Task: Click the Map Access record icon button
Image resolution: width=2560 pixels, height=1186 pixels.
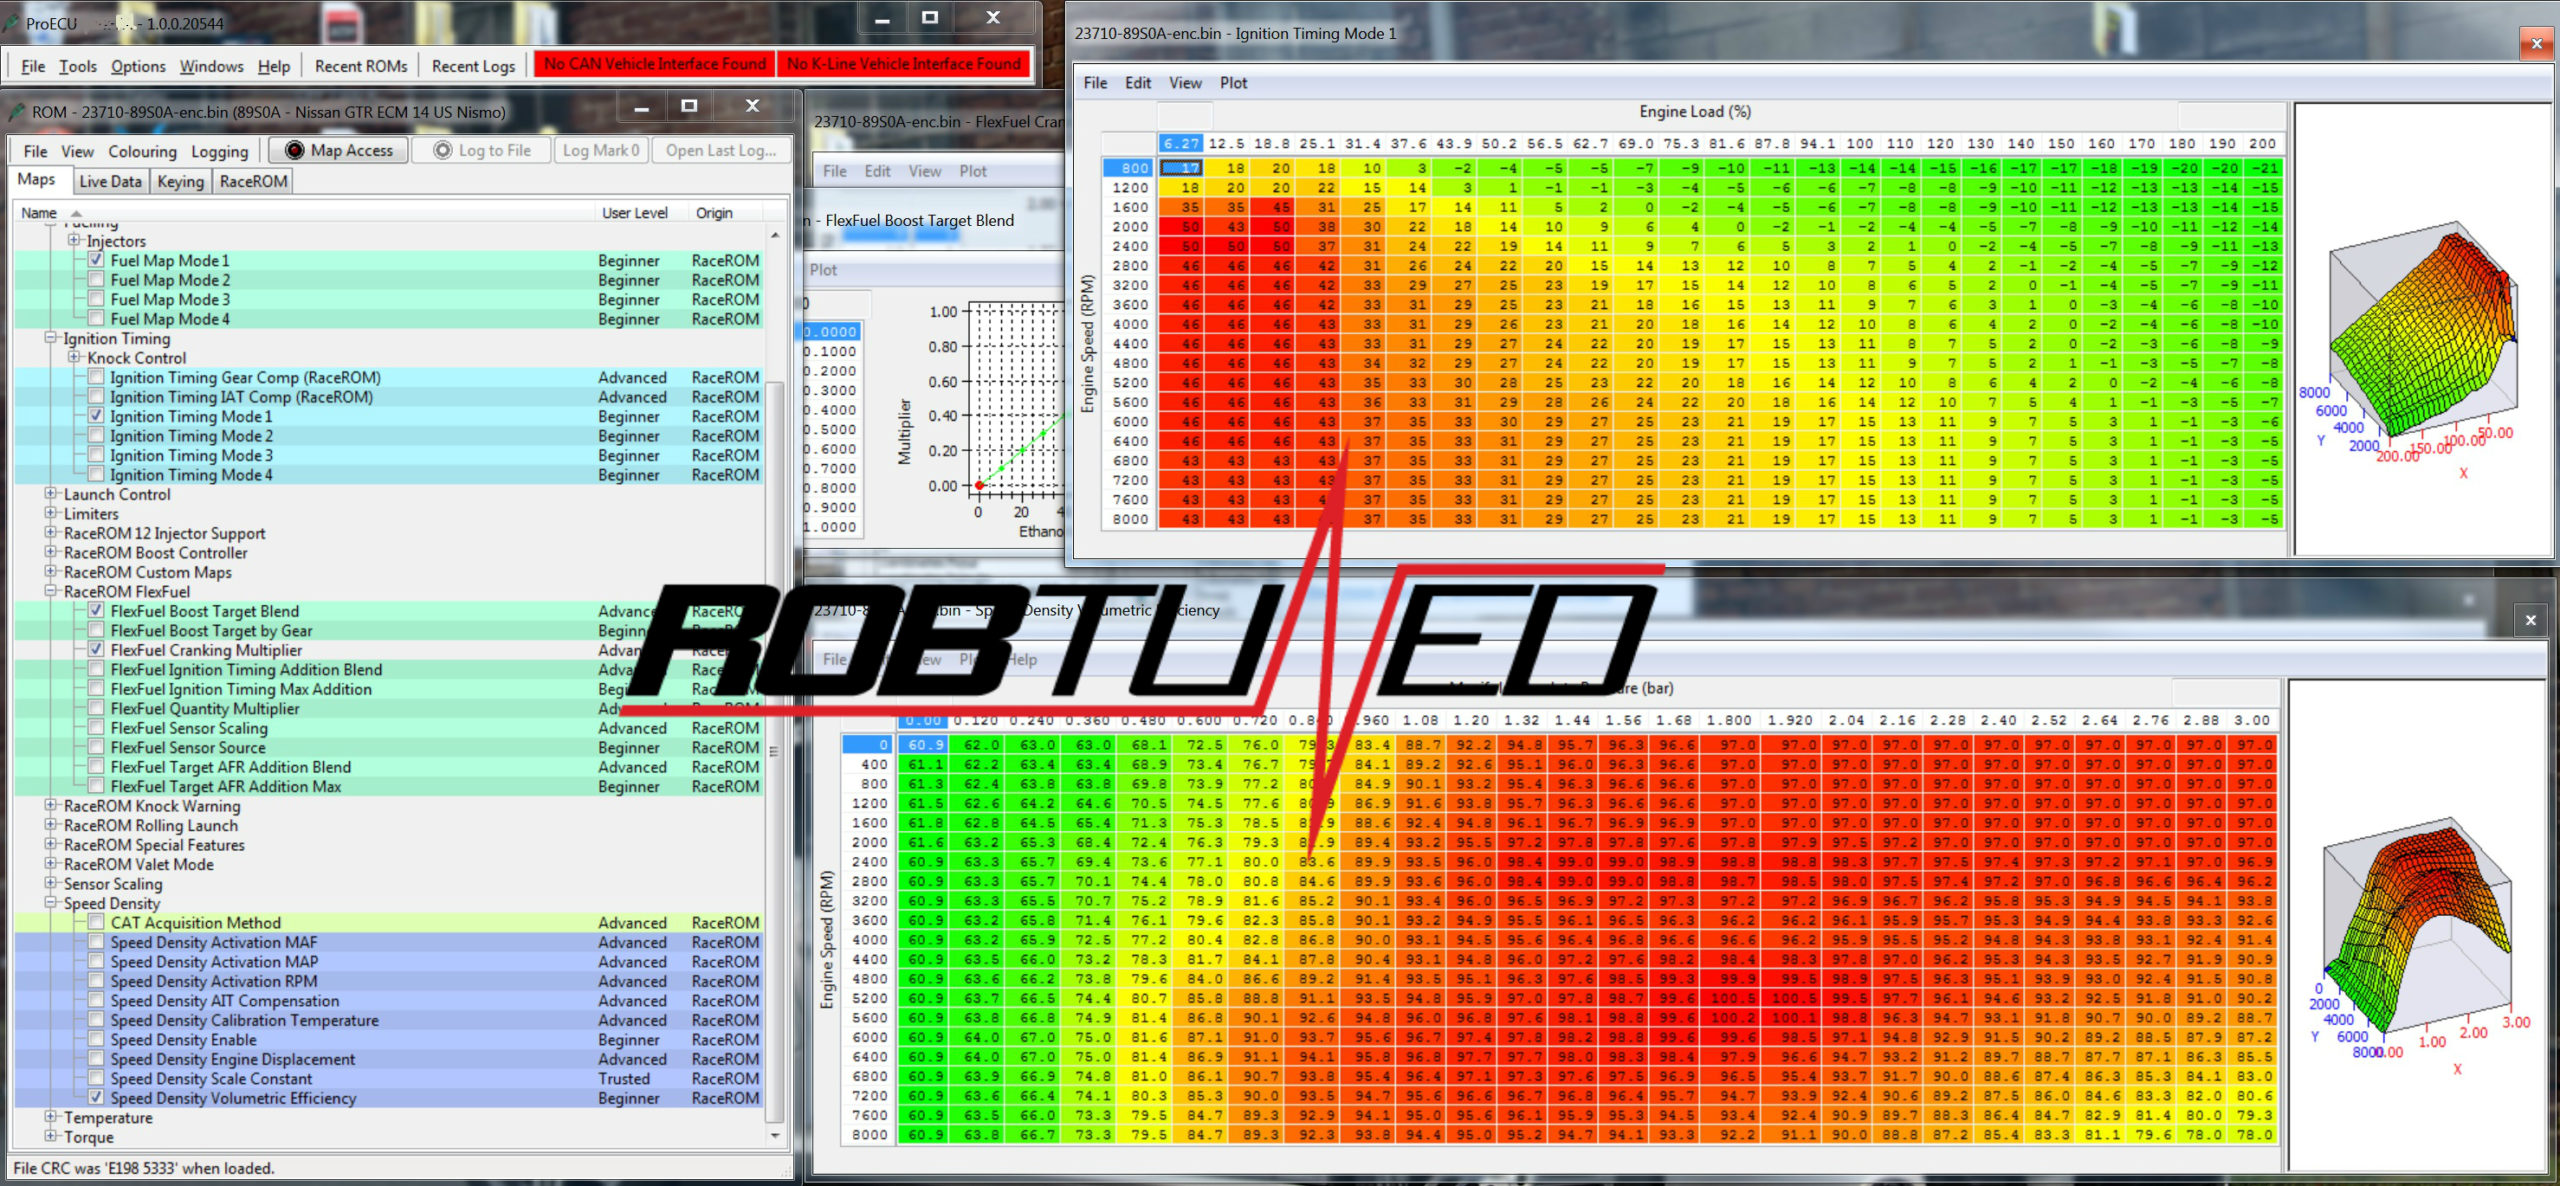Action: coord(295,150)
